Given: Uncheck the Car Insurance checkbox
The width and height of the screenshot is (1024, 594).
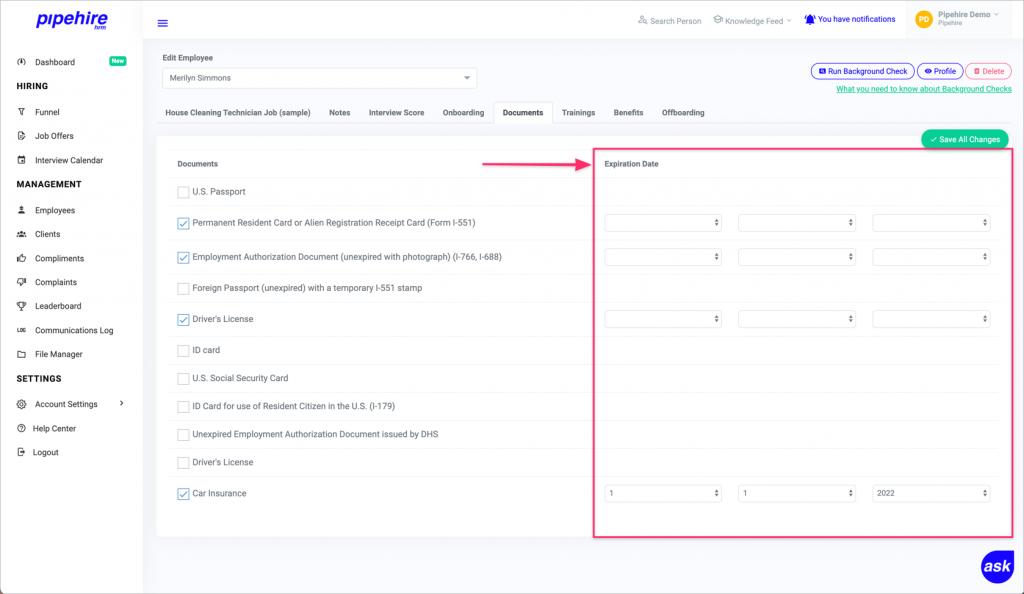Looking at the screenshot, I should click(183, 492).
